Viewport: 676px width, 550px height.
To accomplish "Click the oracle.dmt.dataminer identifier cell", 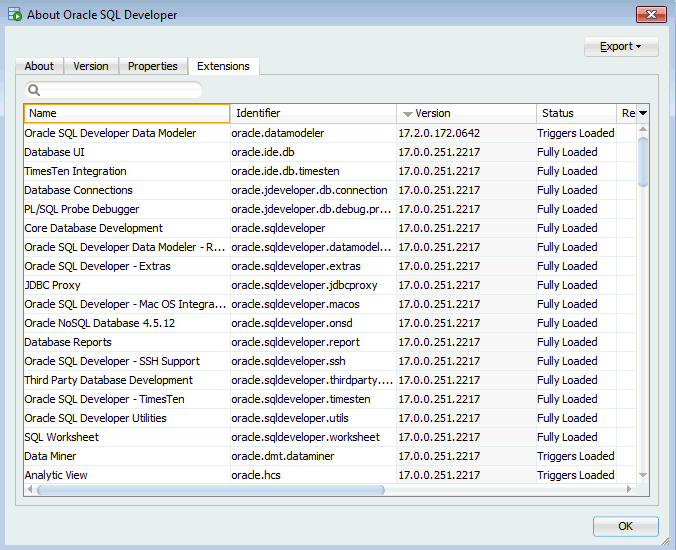I will (313, 456).
